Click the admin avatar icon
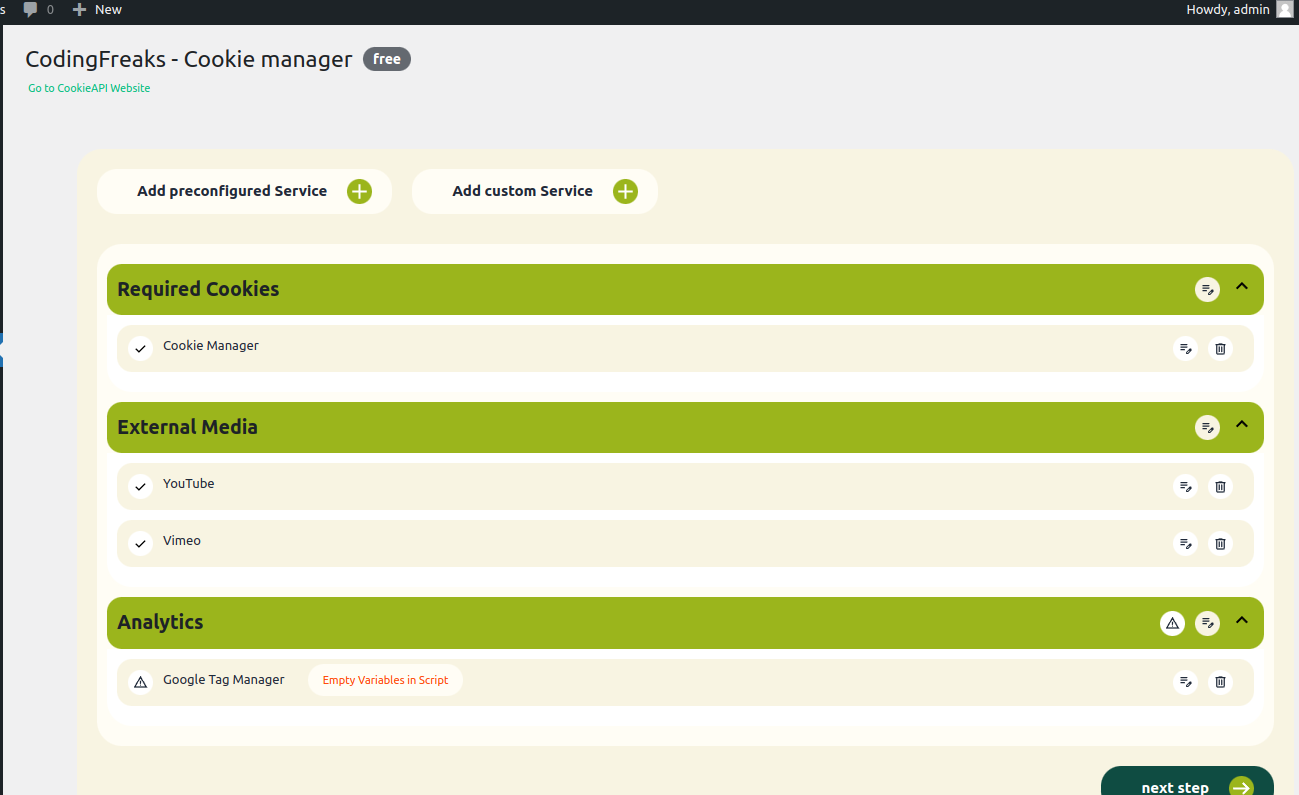Viewport: 1299px width, 795px height. [x=1284, y=10]
